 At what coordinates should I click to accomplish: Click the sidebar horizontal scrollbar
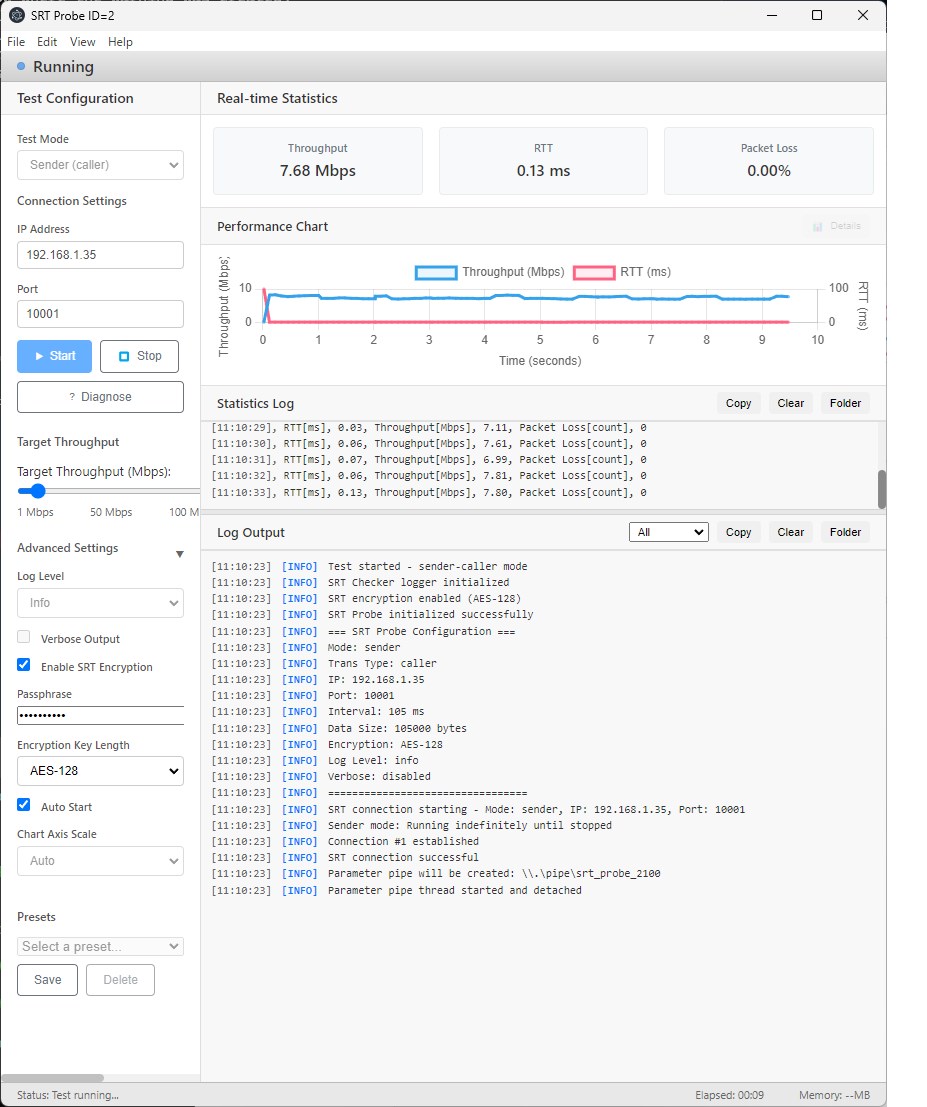tap(53, 1078)
